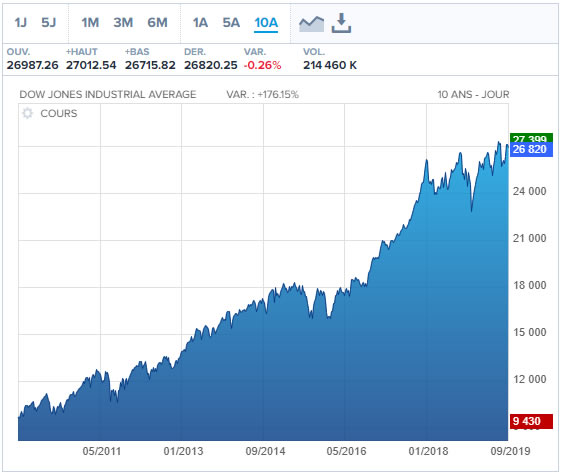
Task: Click the VOL. header label
Action: click(314, 52)
